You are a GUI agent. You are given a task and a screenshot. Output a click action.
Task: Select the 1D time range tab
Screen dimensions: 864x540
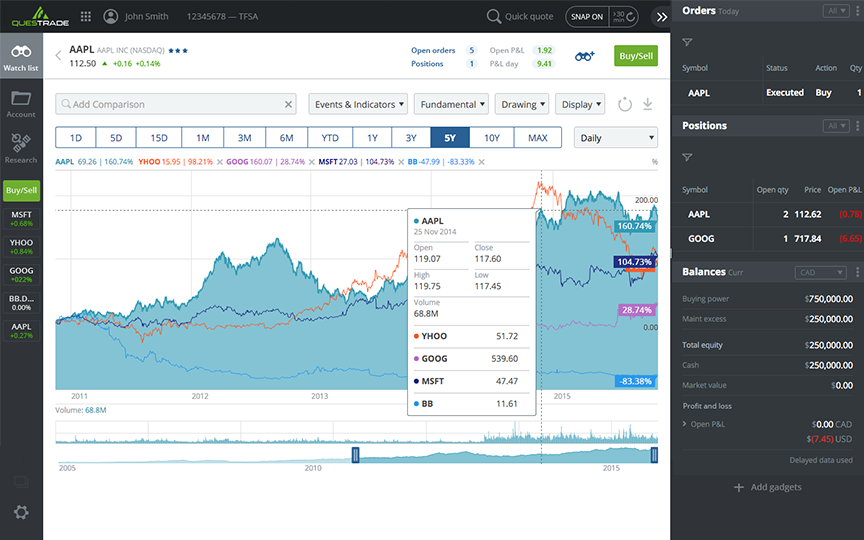coord(75,138)
